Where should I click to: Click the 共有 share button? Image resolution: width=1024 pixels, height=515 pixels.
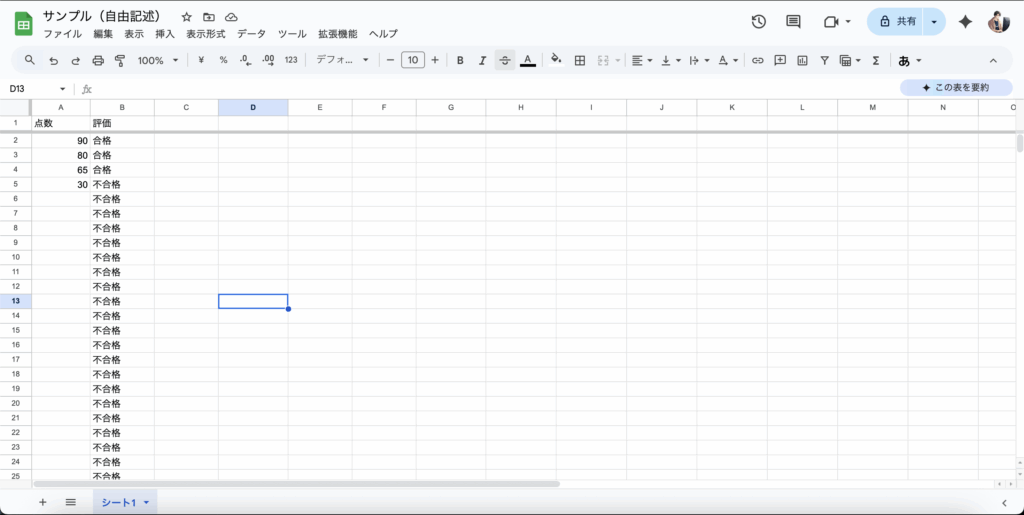[x=895, y=22]
